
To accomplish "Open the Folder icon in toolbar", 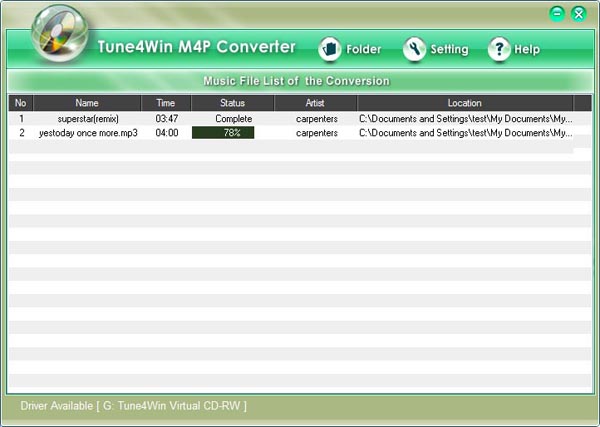I will [x=329, y=49].
